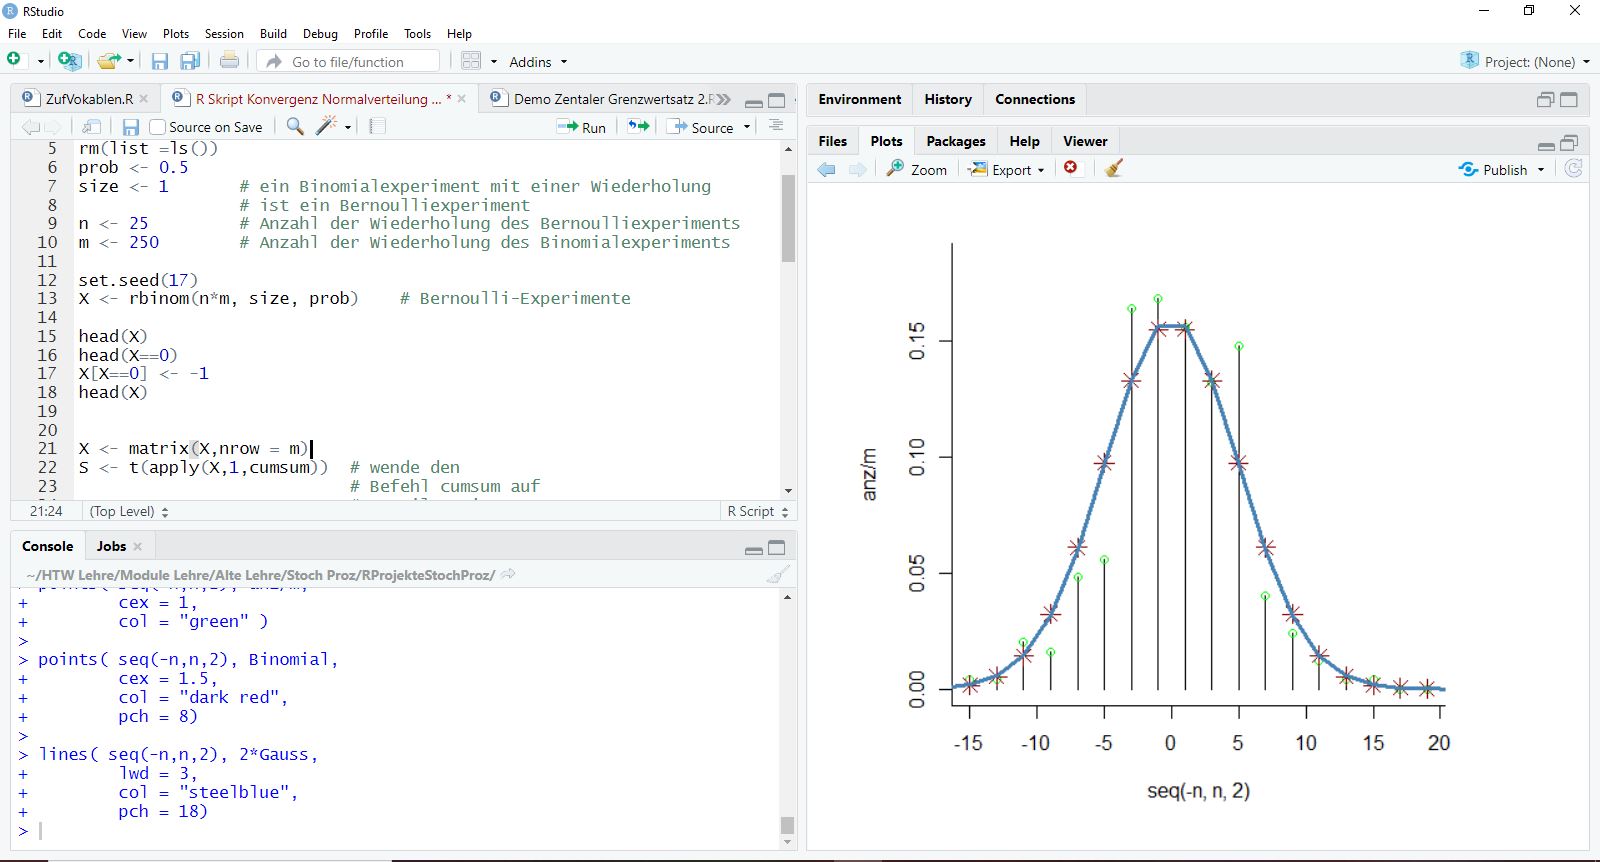Remove current plot with red X icon
Image resolution: width=1600 pixels, height=862 pixels.
pyautogui.click(x=1071, y=168)
